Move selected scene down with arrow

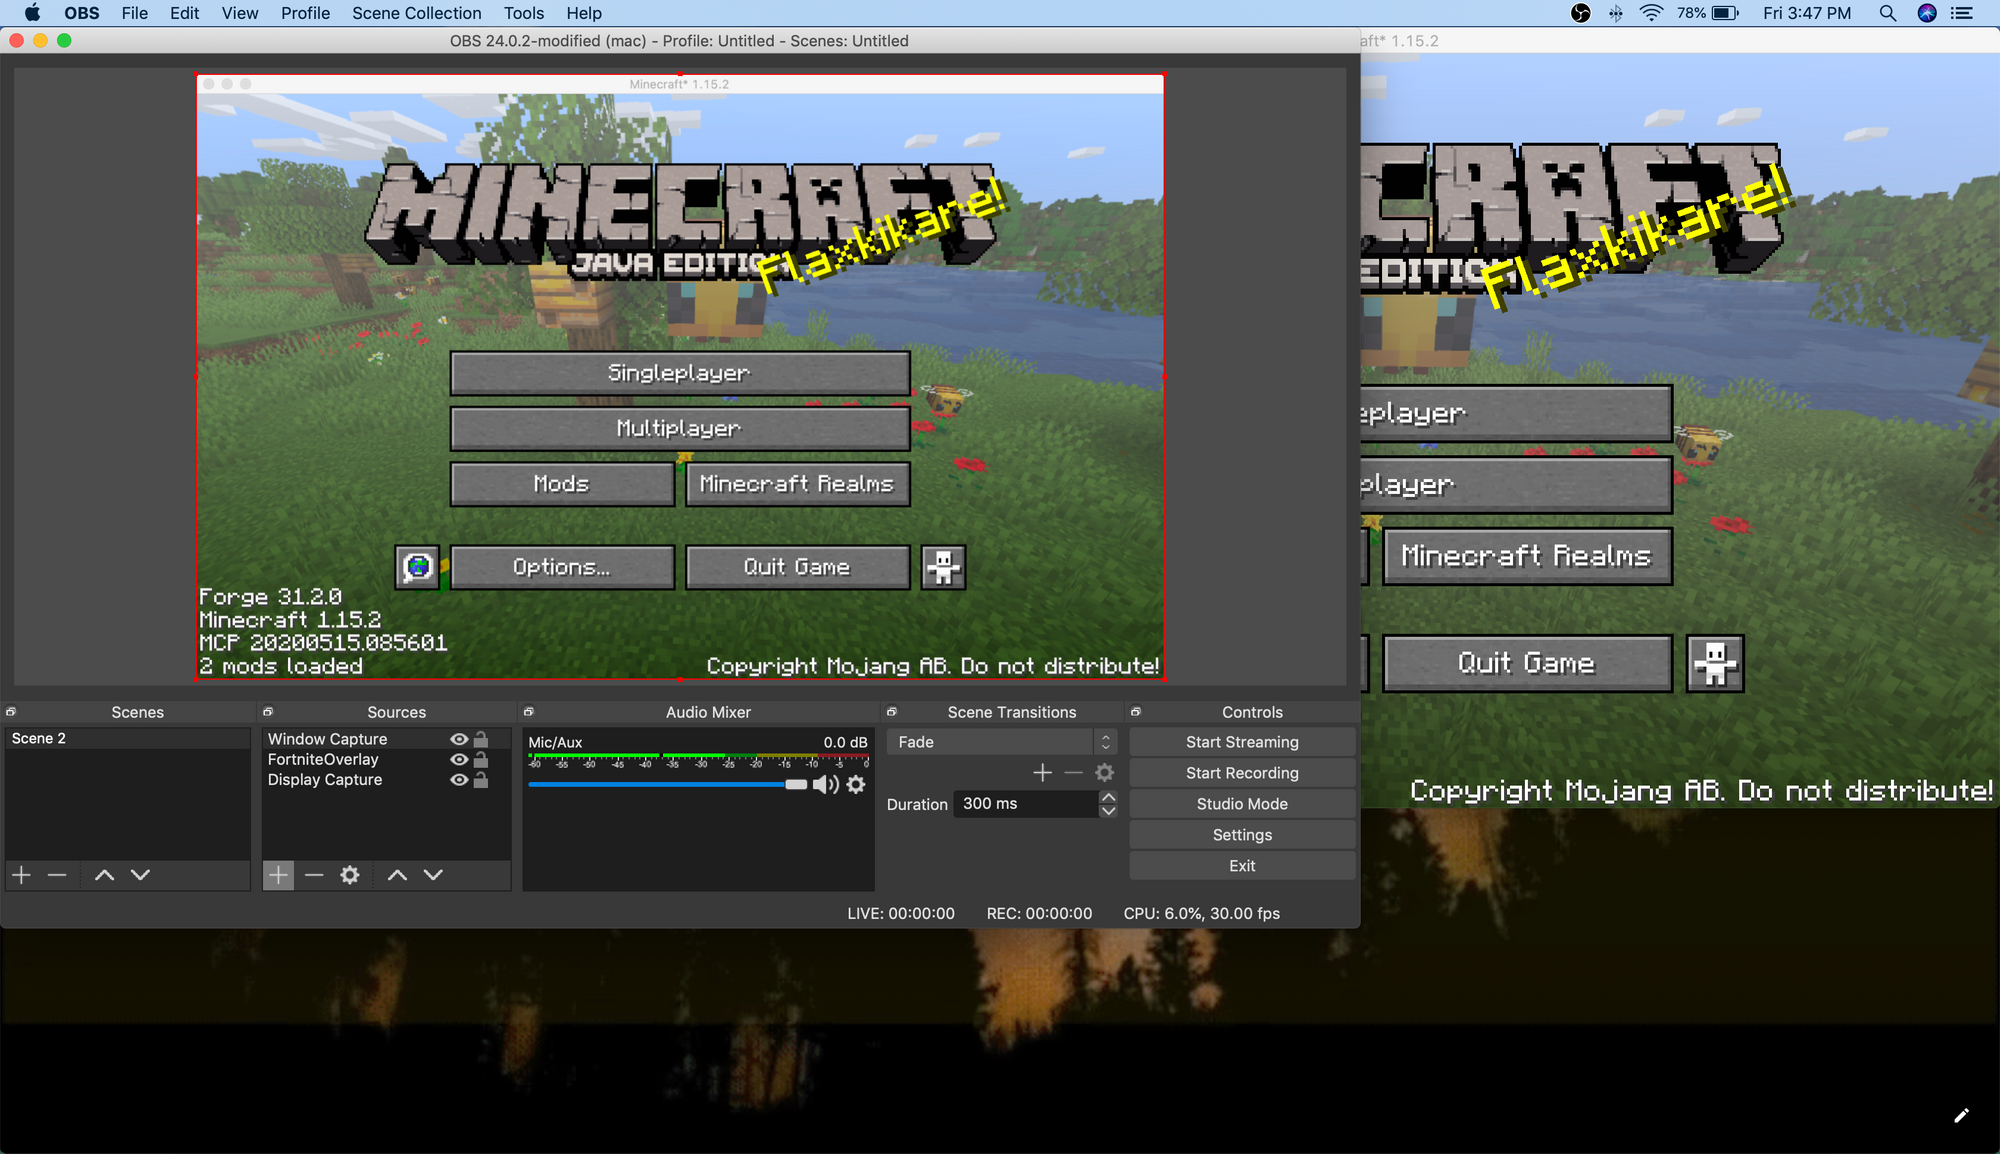tap(140, 875)
